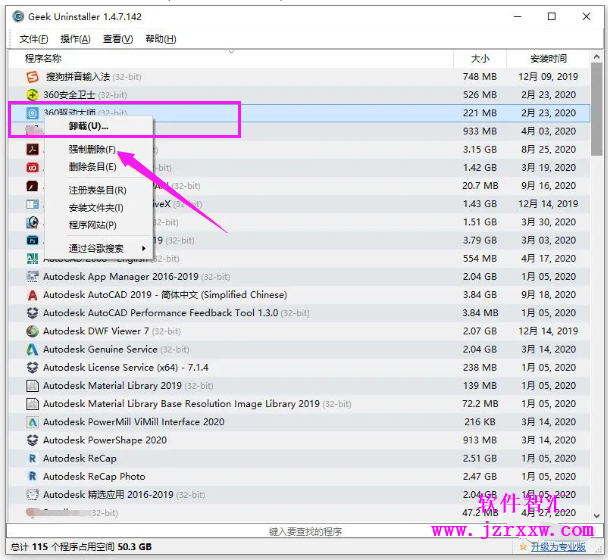608x560 pixels.
Task: Click the 3.15 GB size cell
Action: (x=480, y=149)
